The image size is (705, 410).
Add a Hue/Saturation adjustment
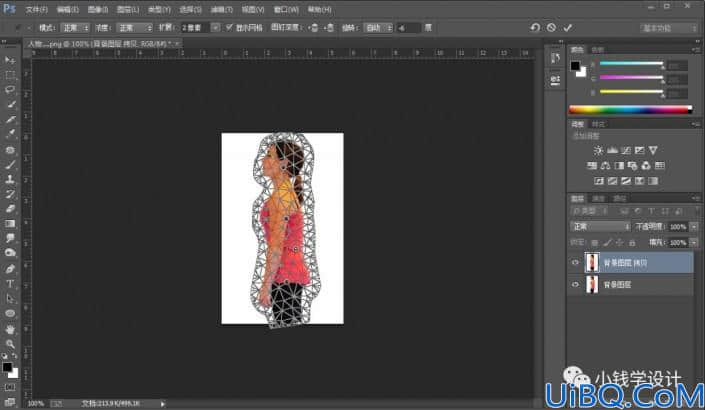click(592, 165)
